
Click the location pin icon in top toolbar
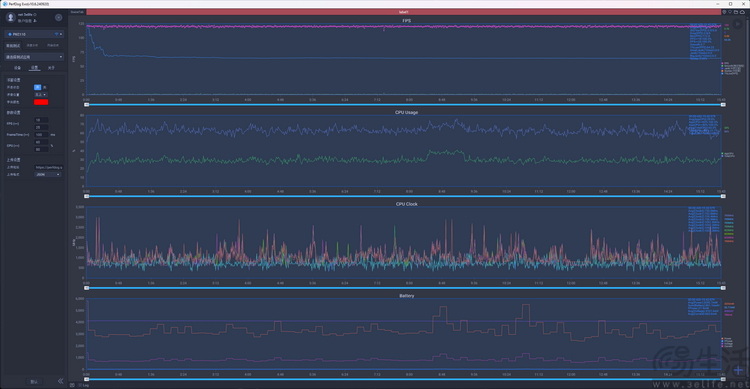pos(724,12)
